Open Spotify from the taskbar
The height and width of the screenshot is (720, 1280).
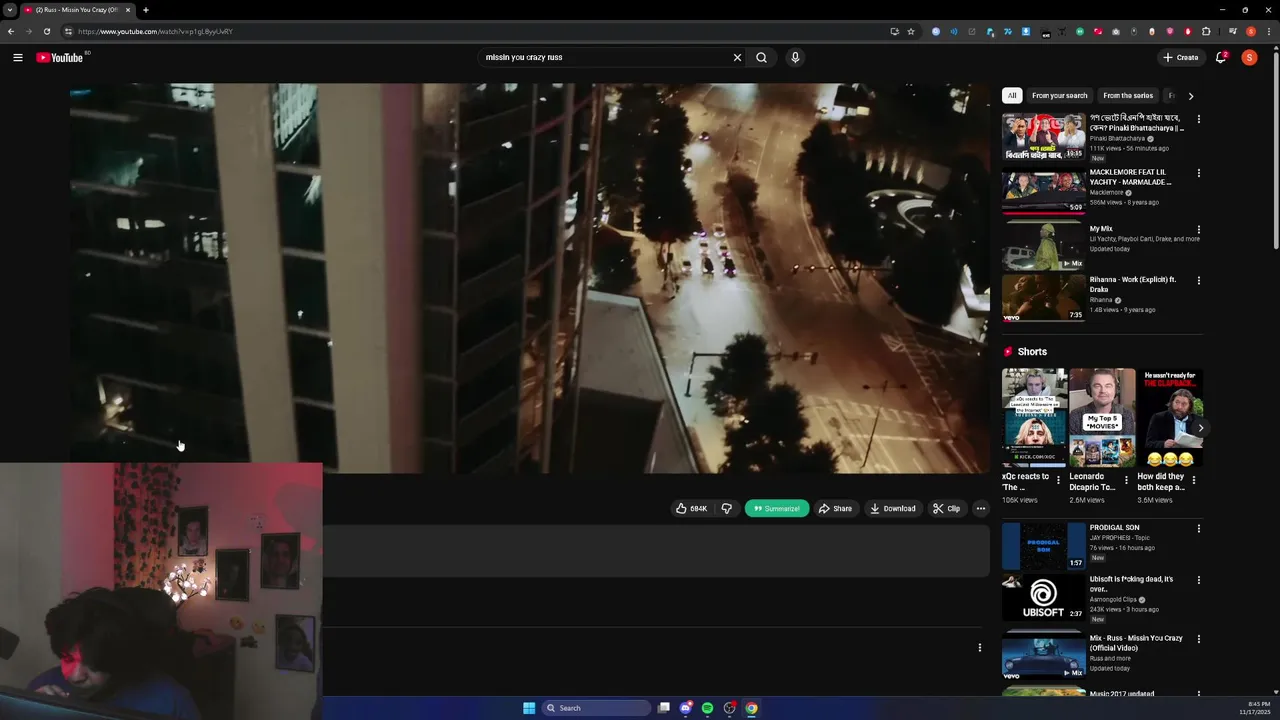(707, 708)
